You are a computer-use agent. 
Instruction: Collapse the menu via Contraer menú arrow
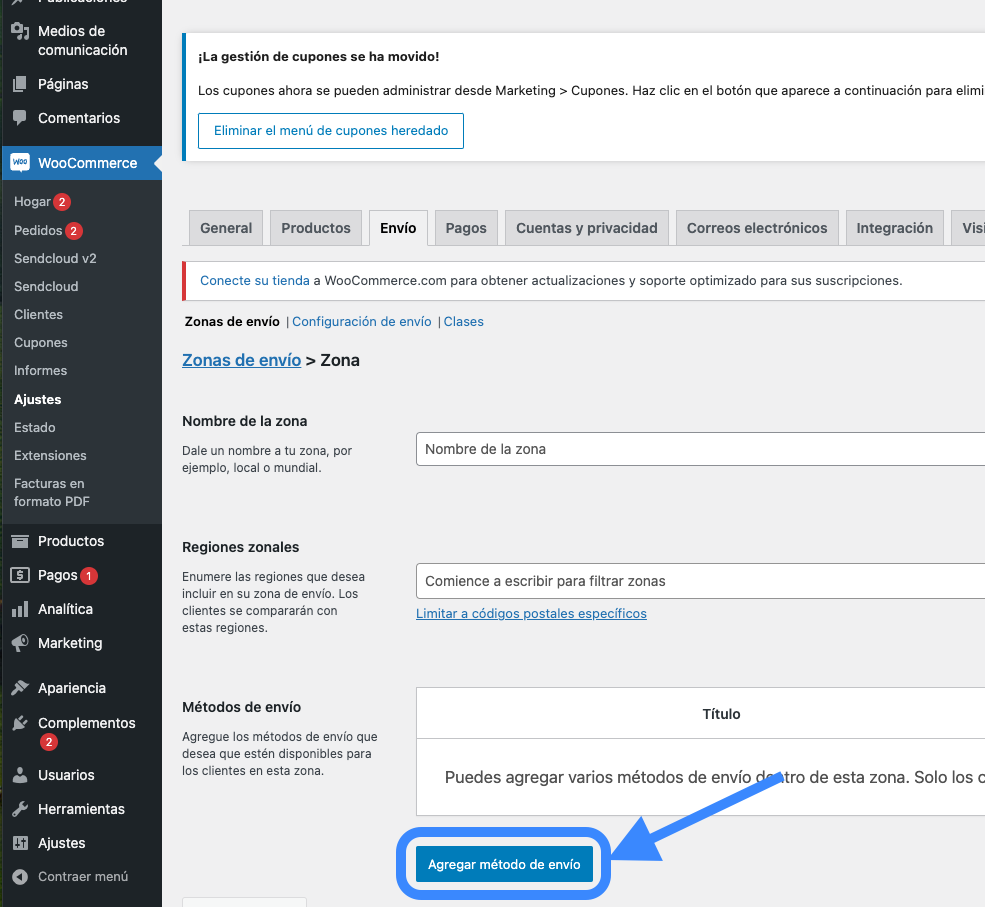(x=20, y=876)
